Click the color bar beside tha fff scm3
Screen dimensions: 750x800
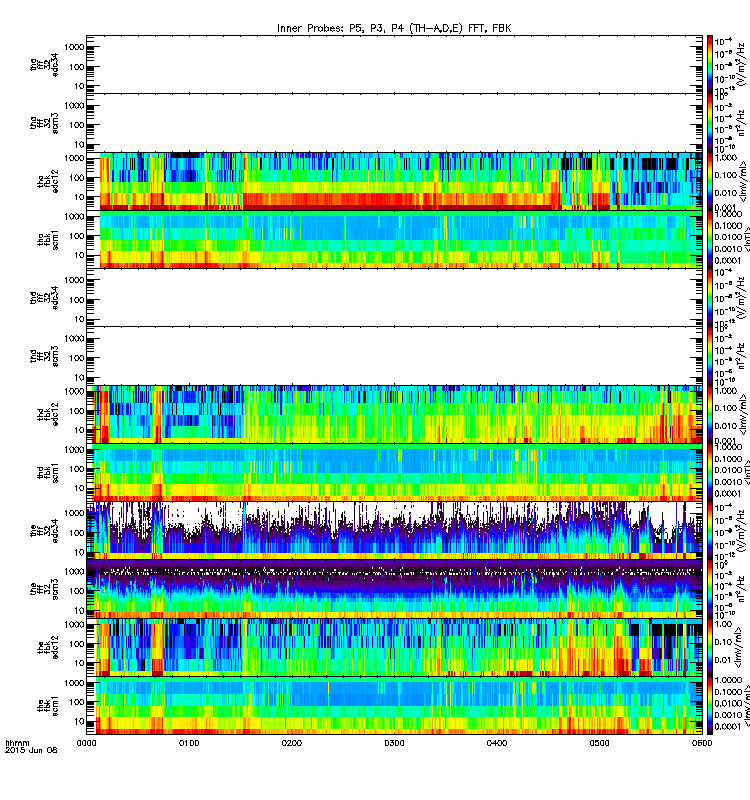click(x=710, y=122)
